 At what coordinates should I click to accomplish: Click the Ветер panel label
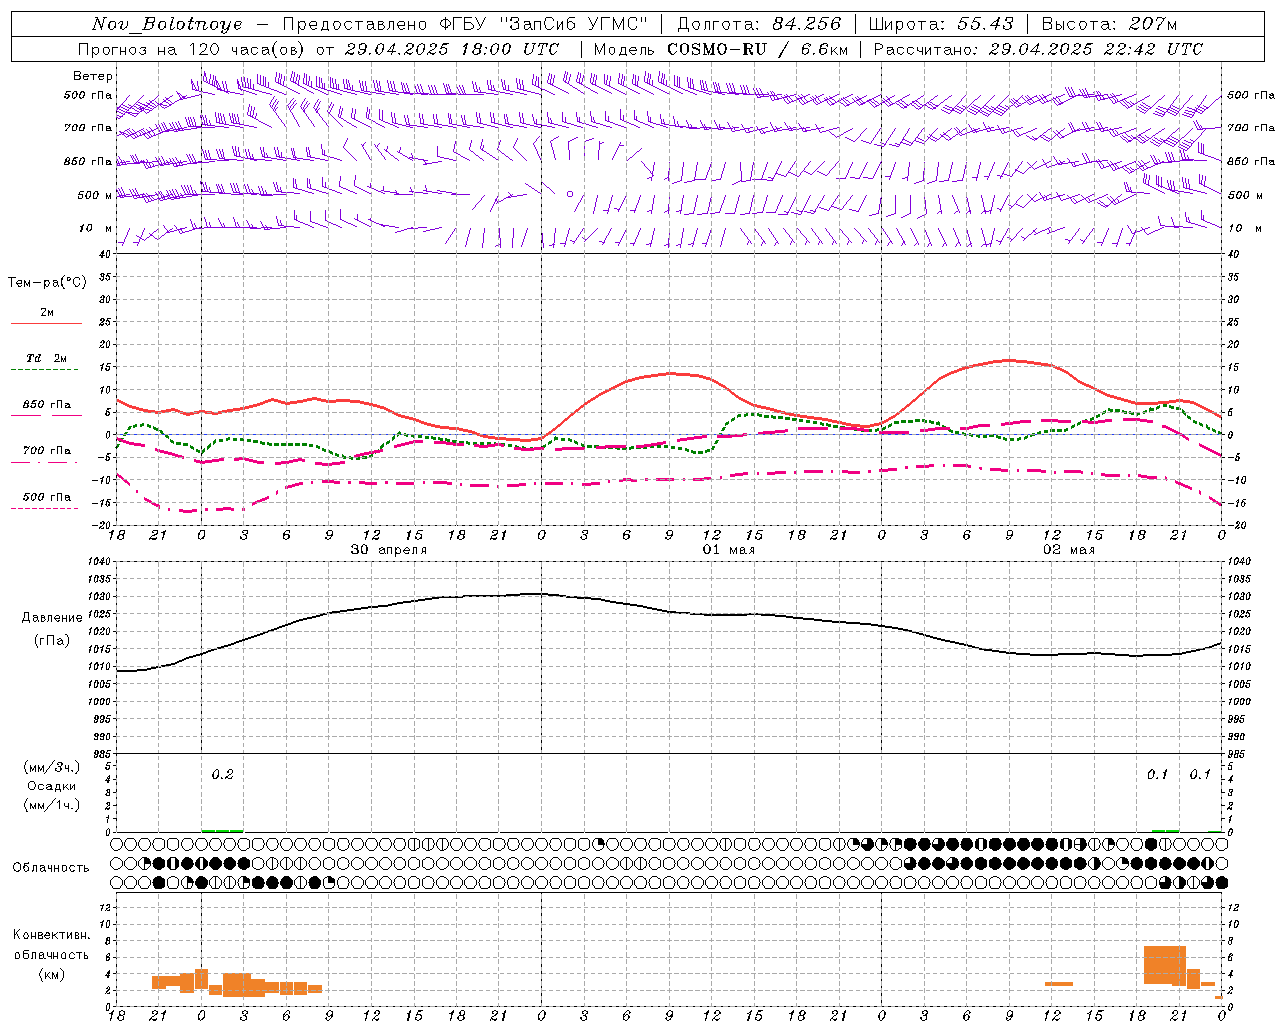tap(92, 76)
